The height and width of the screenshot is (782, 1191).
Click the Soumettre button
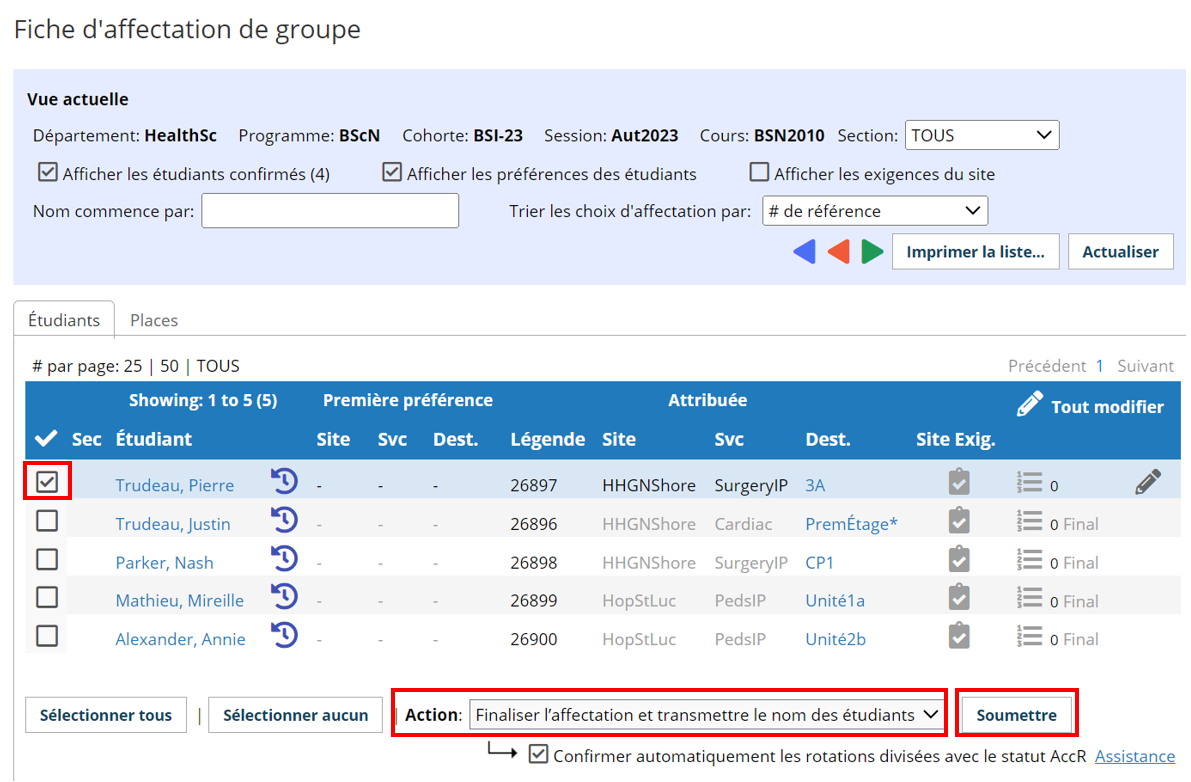pos(1016,714)
